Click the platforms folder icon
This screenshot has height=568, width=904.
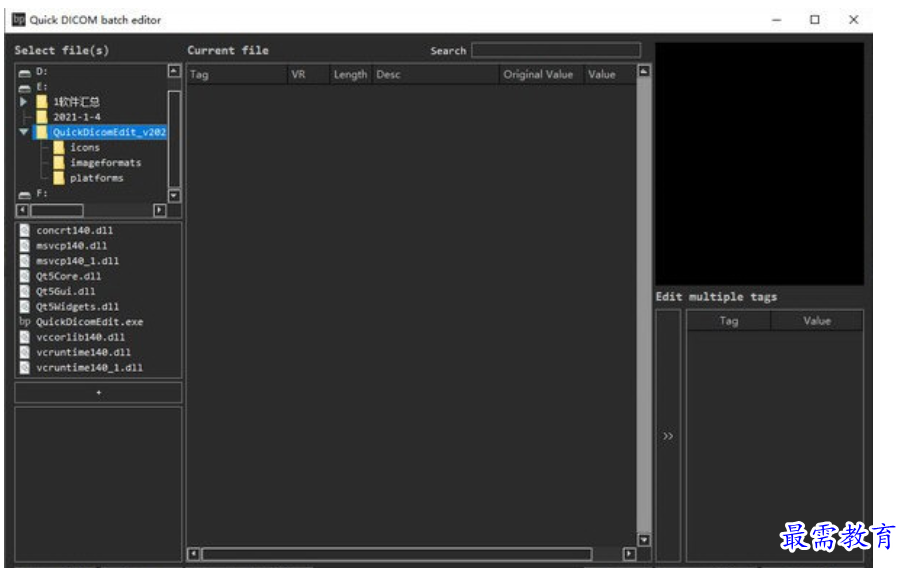coord(59,178)
